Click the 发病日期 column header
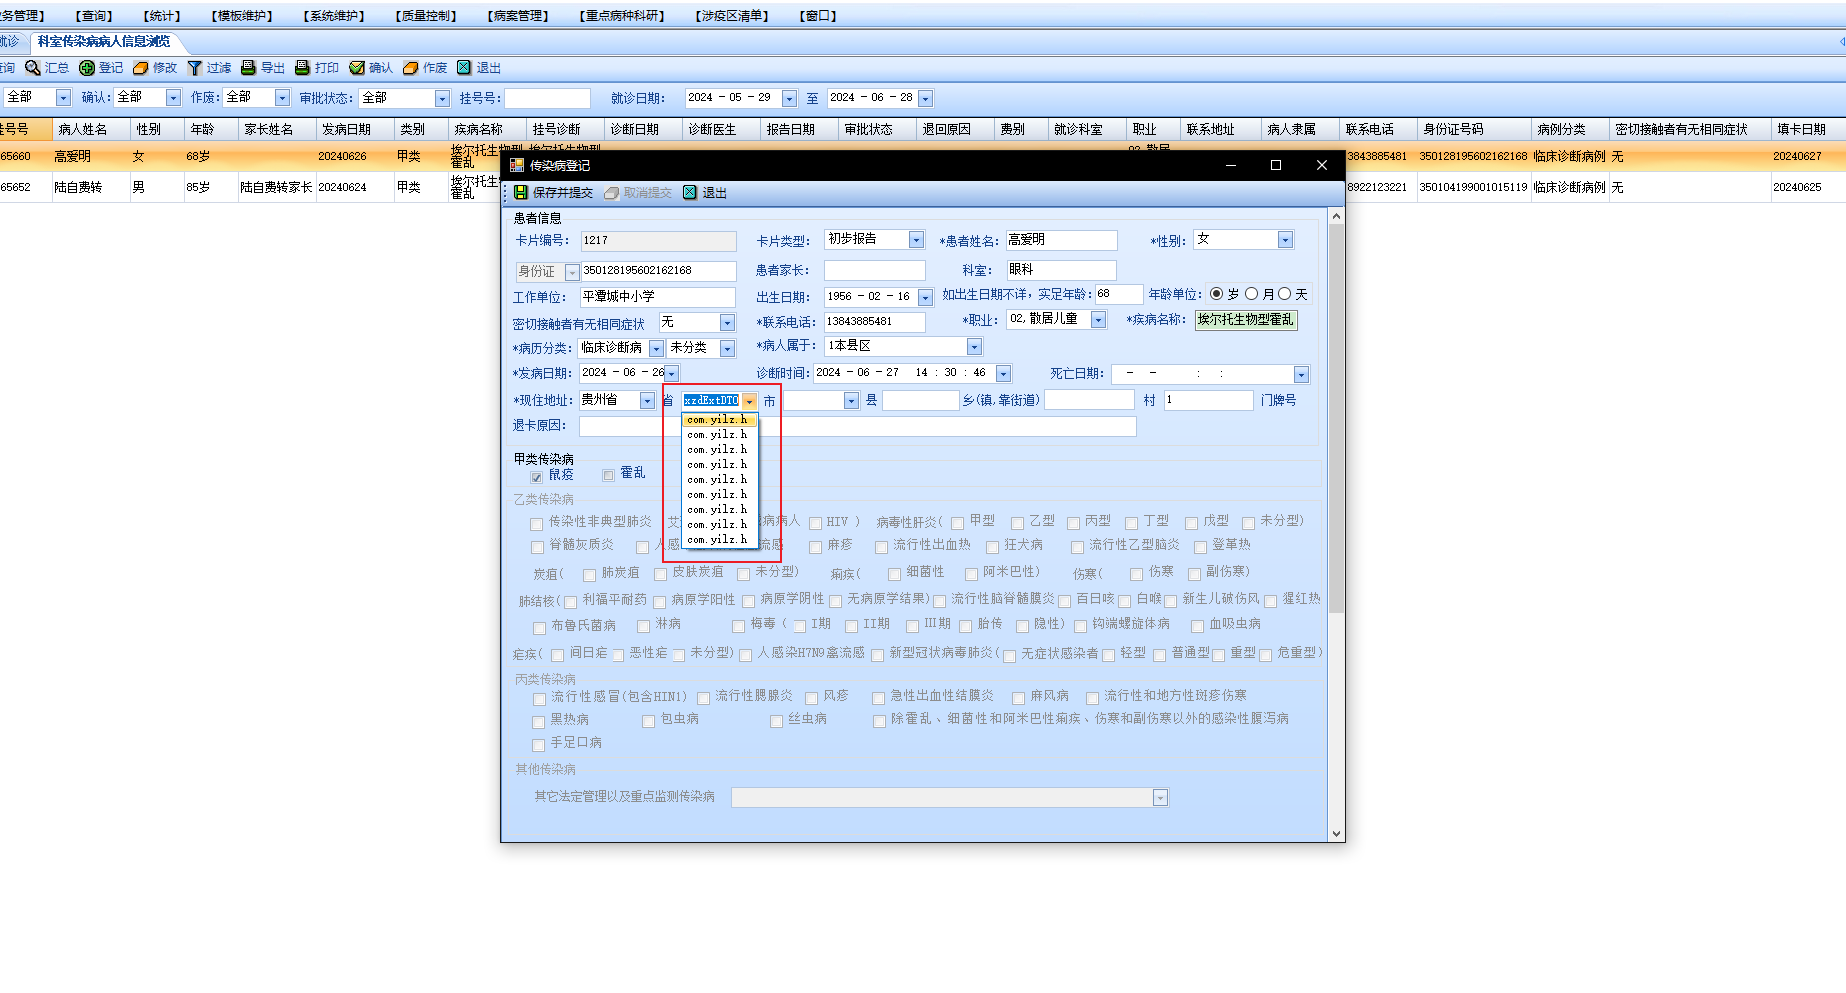Viewport: 1846px width, 993px height. 355,130
